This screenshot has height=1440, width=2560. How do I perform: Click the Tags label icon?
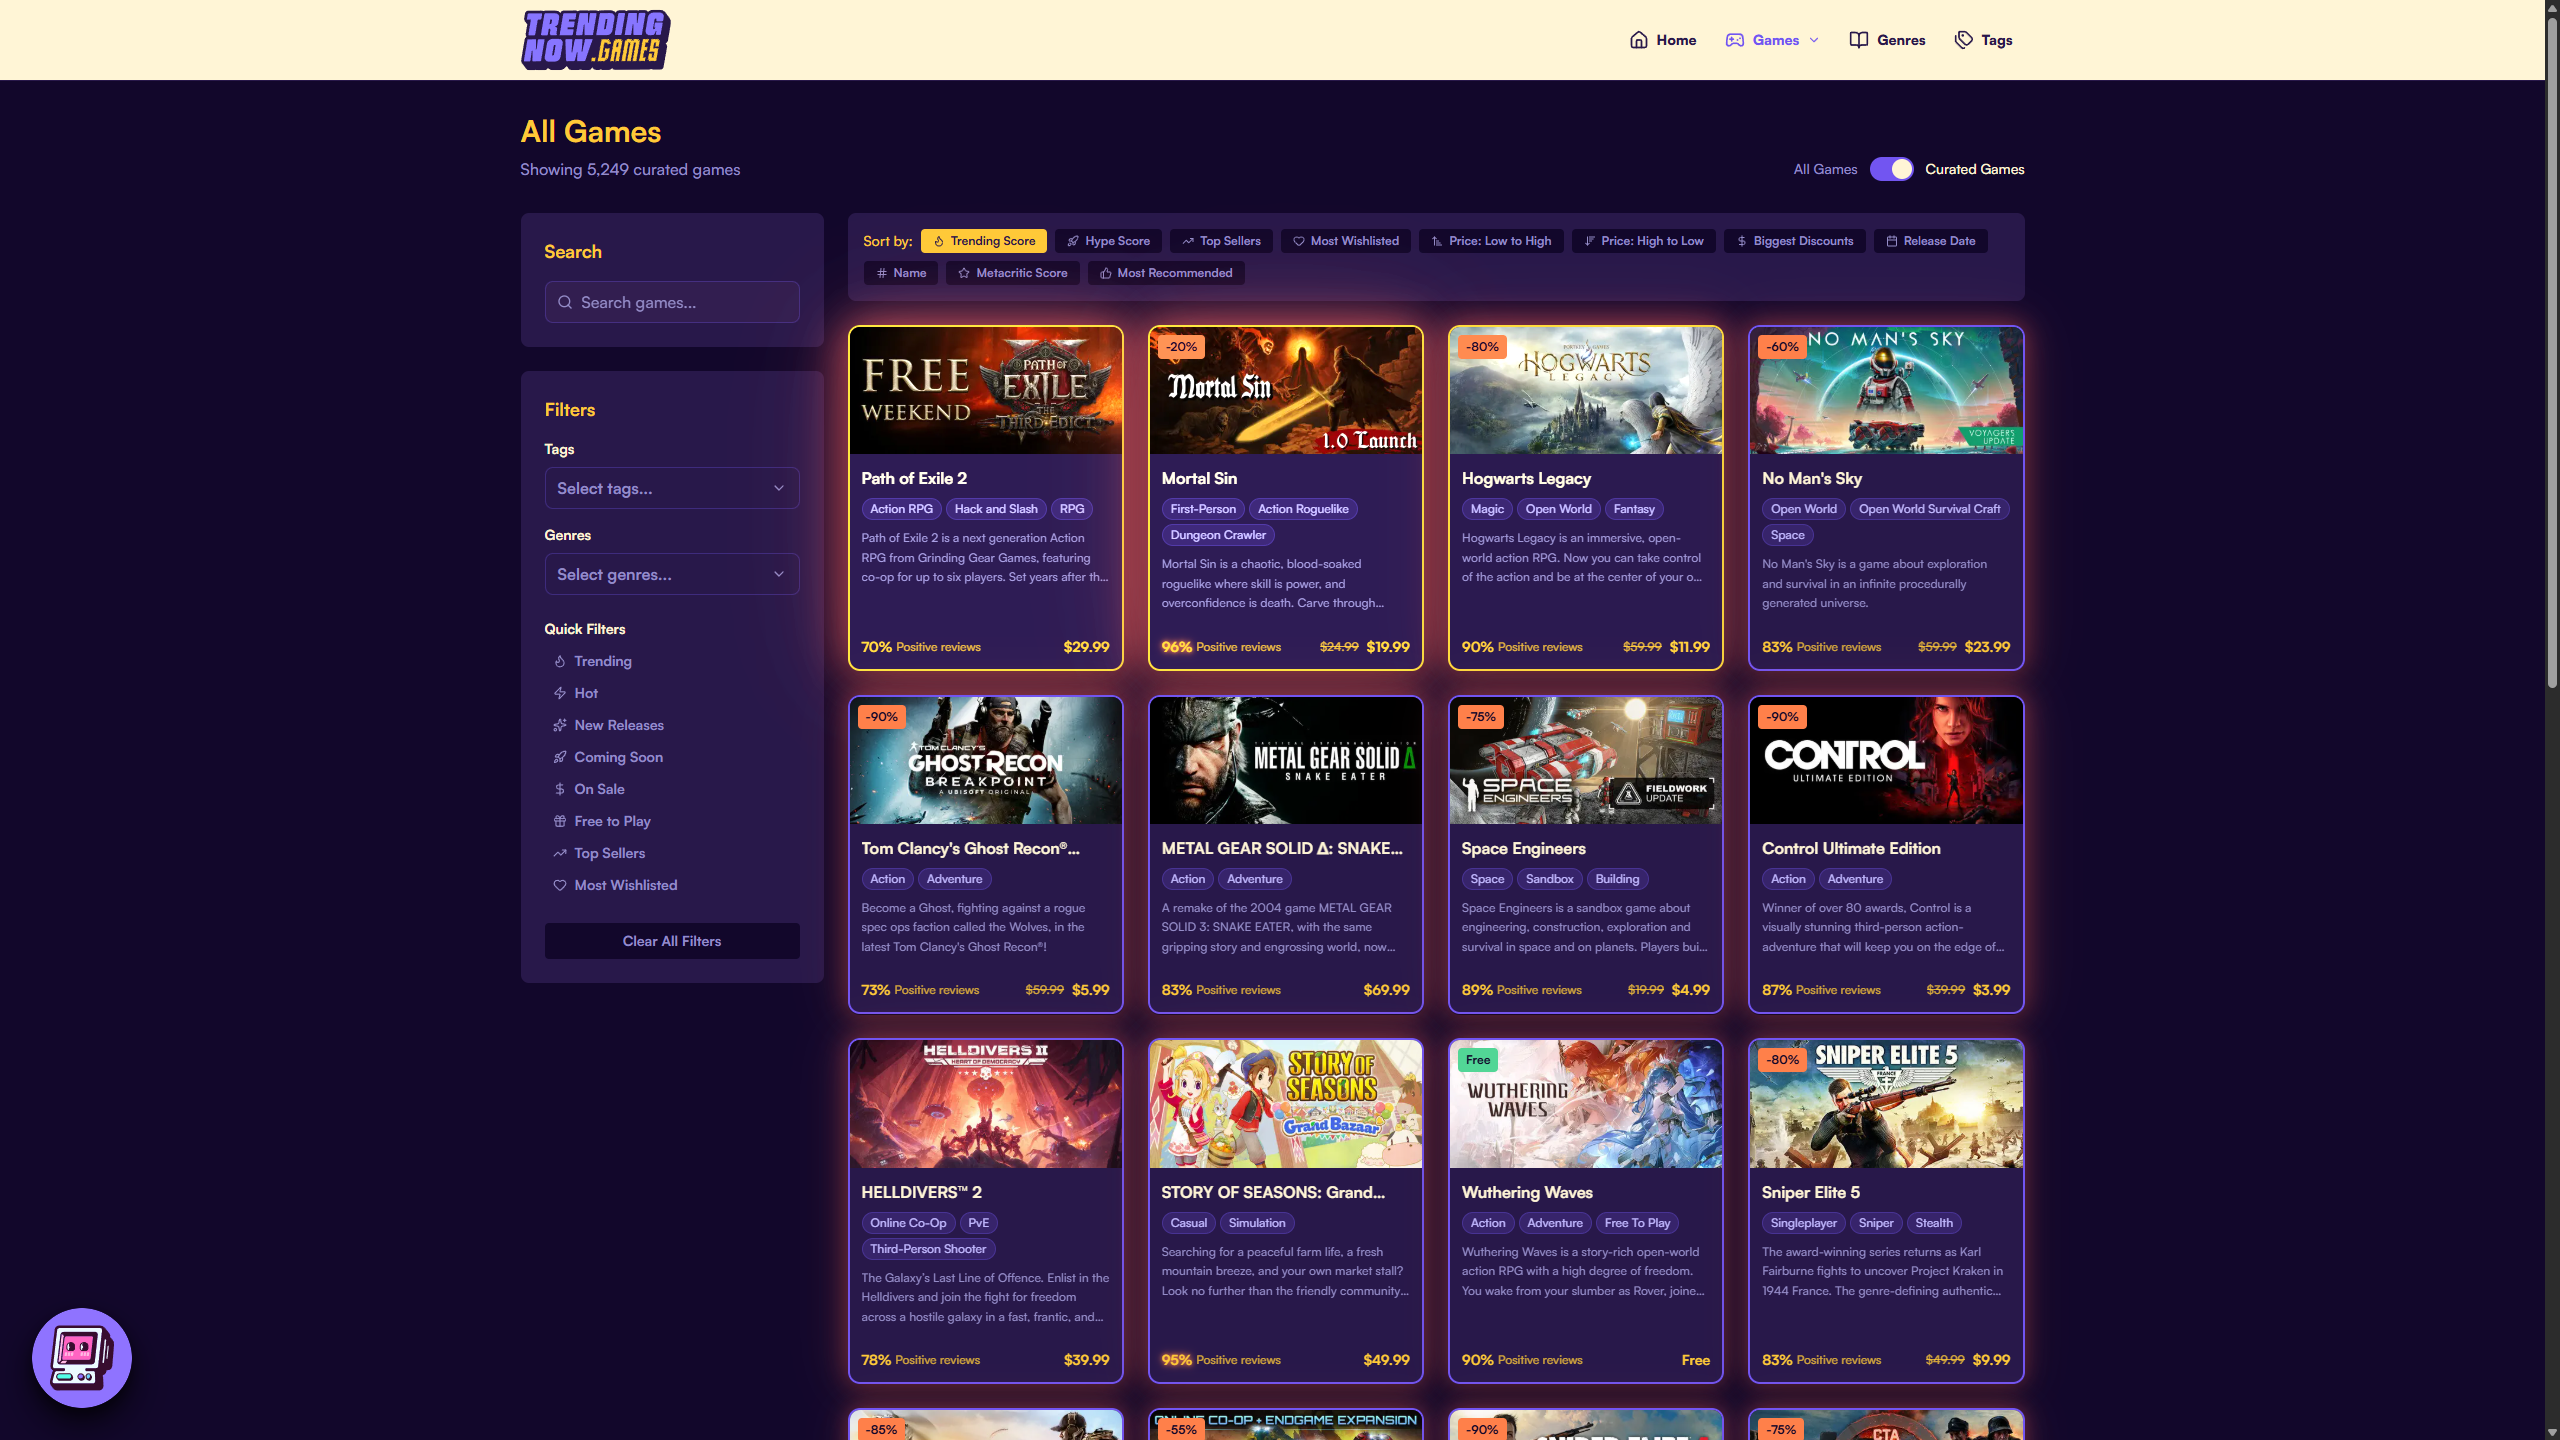tap(1963, 40)
